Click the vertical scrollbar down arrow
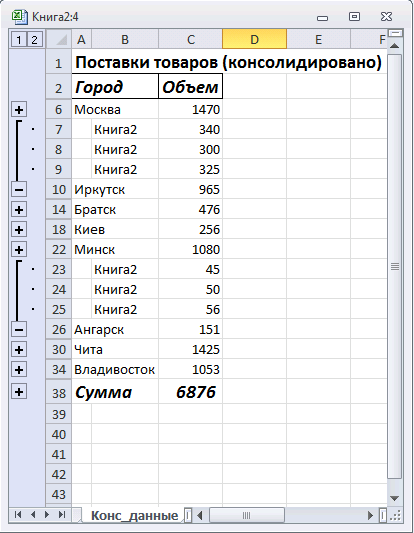414x533 pixels. pos(395,499)
